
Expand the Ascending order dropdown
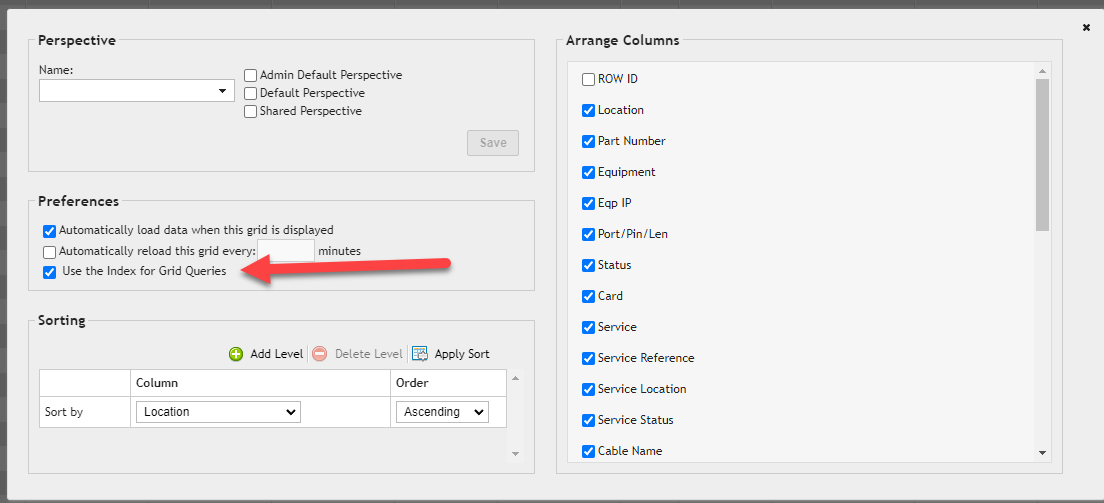[442, 412]
